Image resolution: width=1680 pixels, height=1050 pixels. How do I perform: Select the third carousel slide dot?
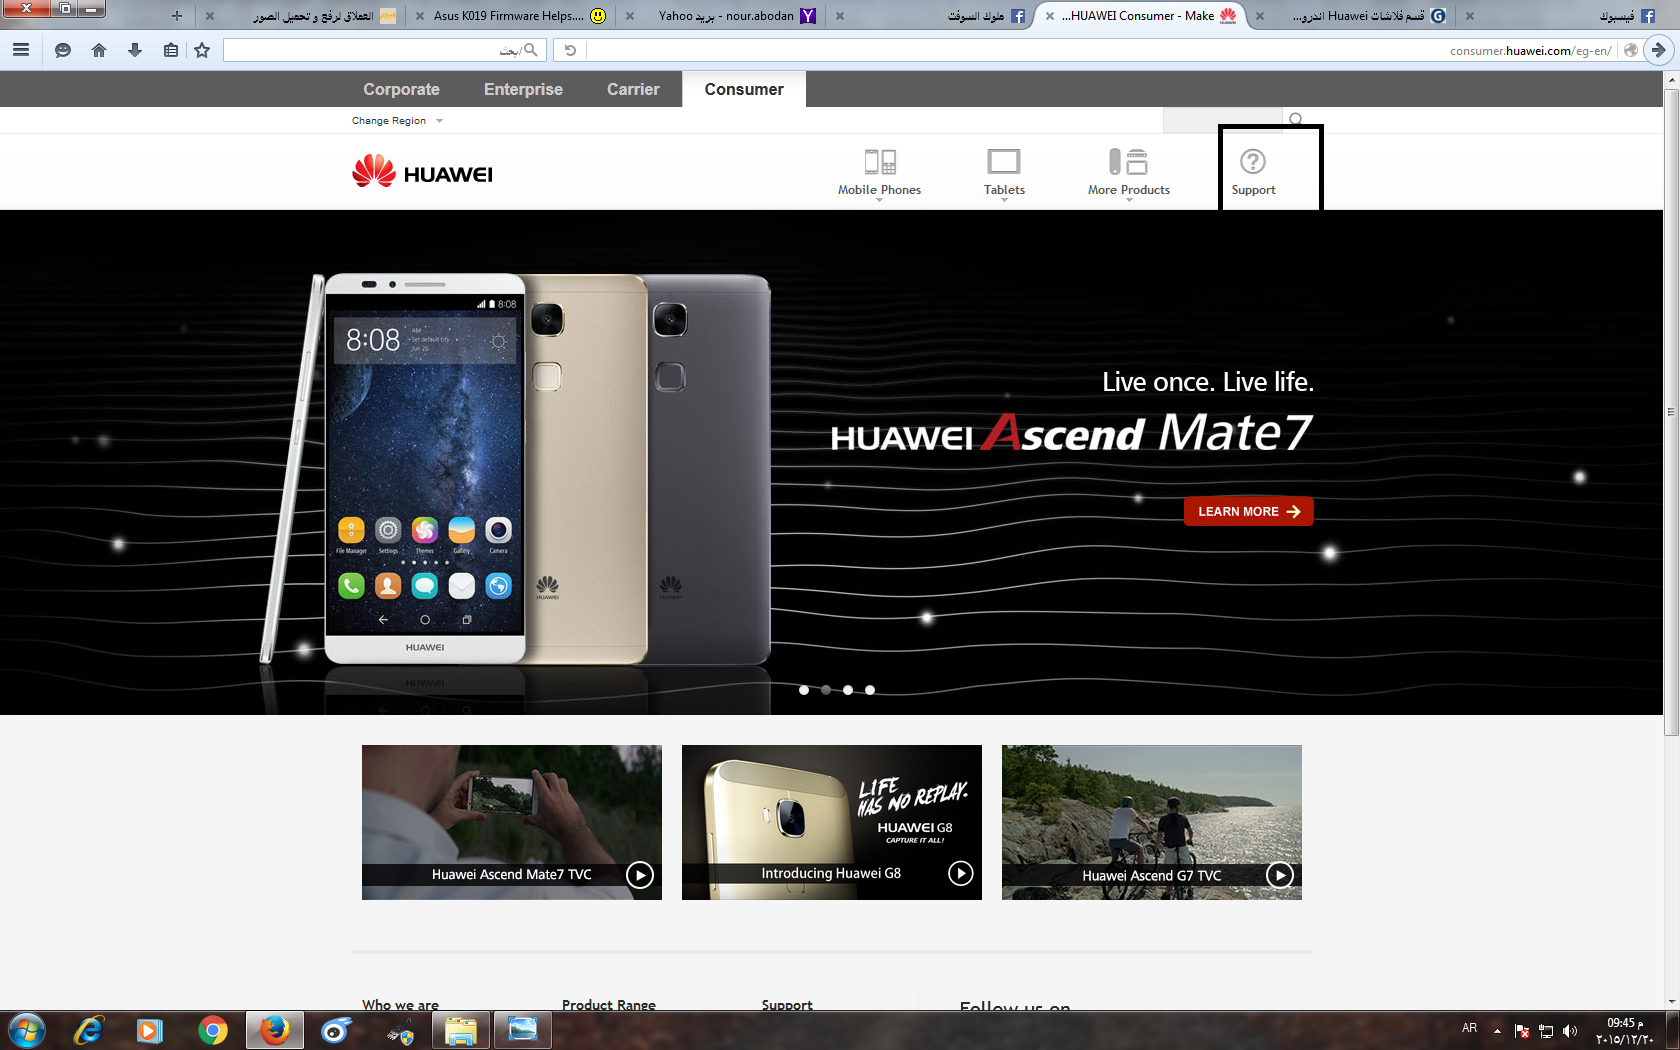pos(848,690)
